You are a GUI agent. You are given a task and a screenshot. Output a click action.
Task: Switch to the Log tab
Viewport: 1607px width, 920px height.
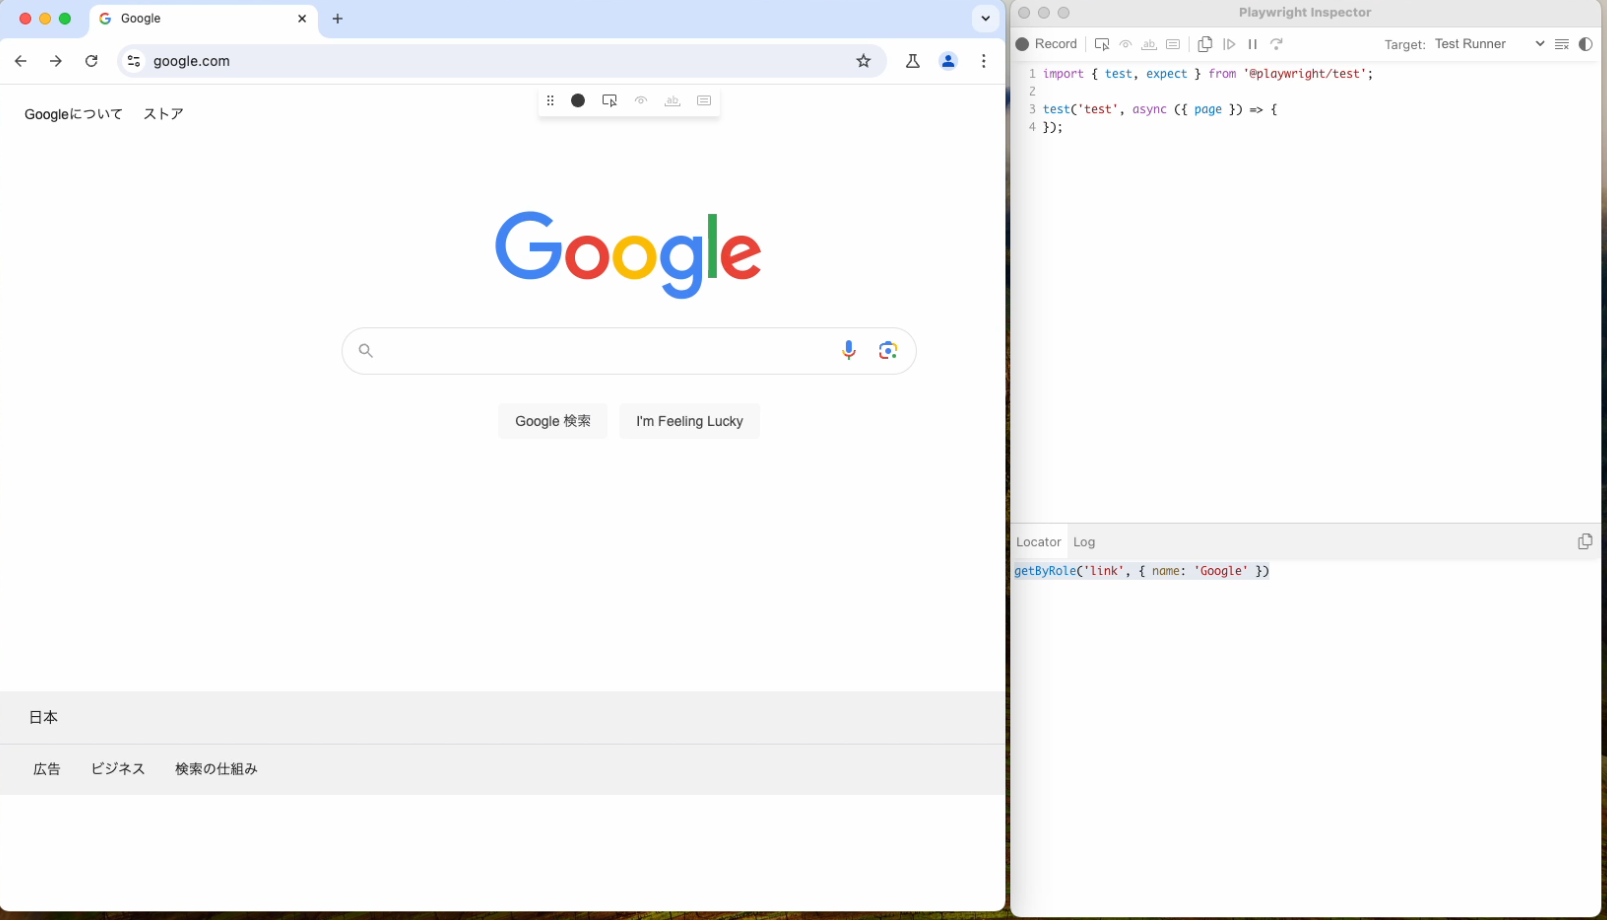click(1084, 542)
